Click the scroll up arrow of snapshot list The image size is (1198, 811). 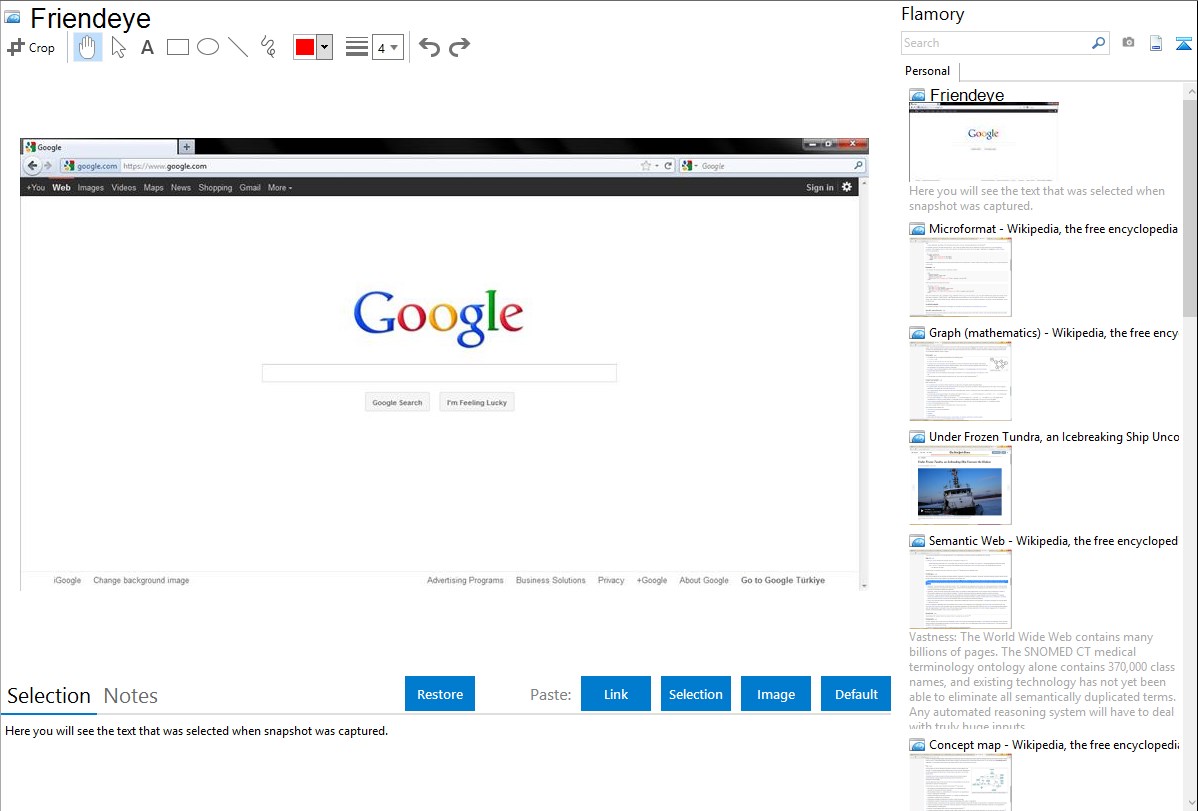pos(1191,91)
